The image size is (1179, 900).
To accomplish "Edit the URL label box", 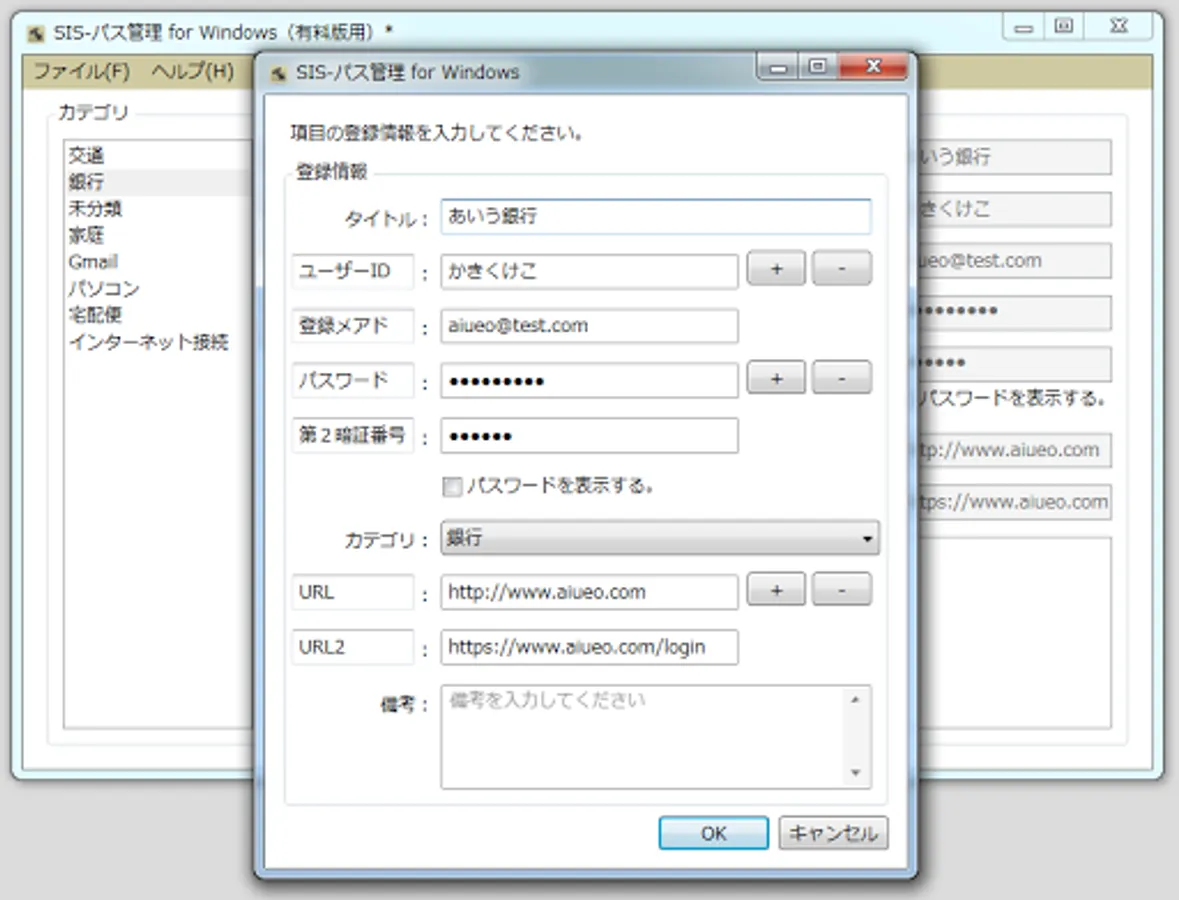I will click(353, 592).
